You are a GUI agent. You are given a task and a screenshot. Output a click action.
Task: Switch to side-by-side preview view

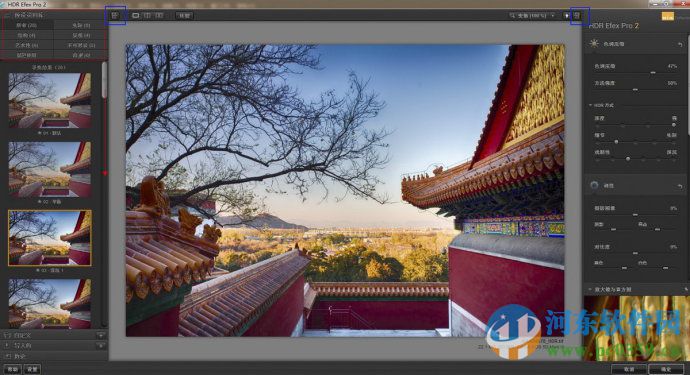[x=159, y=15]
